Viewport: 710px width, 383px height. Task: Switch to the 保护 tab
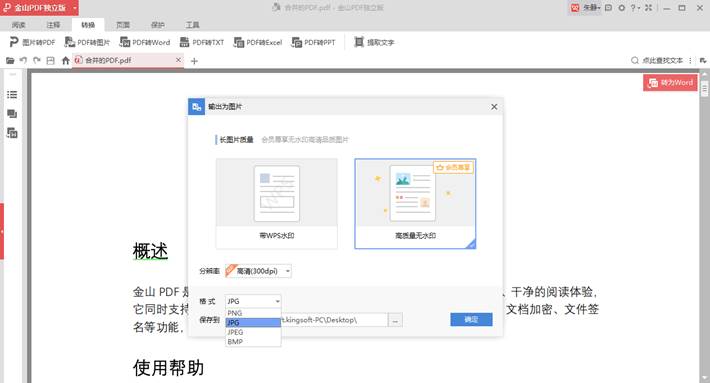158,25
